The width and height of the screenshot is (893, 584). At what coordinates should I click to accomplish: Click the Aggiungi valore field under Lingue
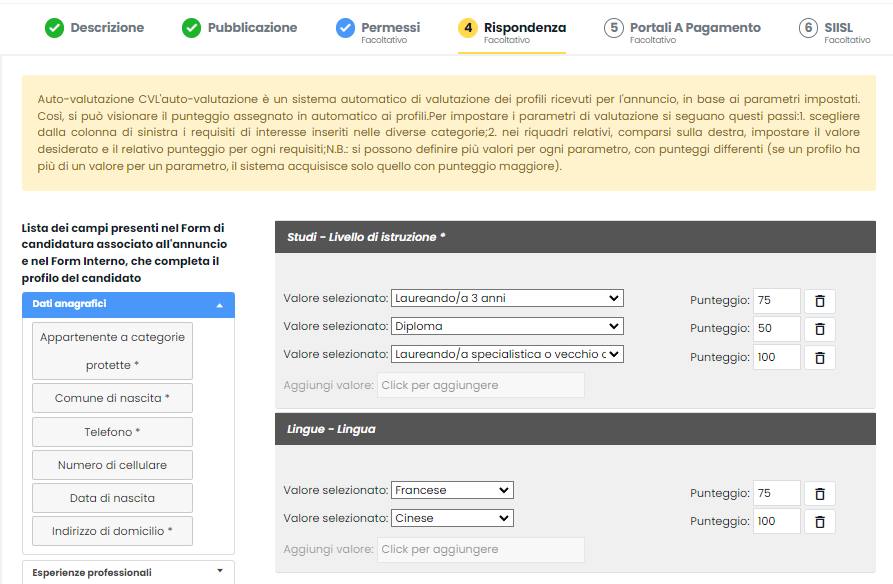pos(481,549)
